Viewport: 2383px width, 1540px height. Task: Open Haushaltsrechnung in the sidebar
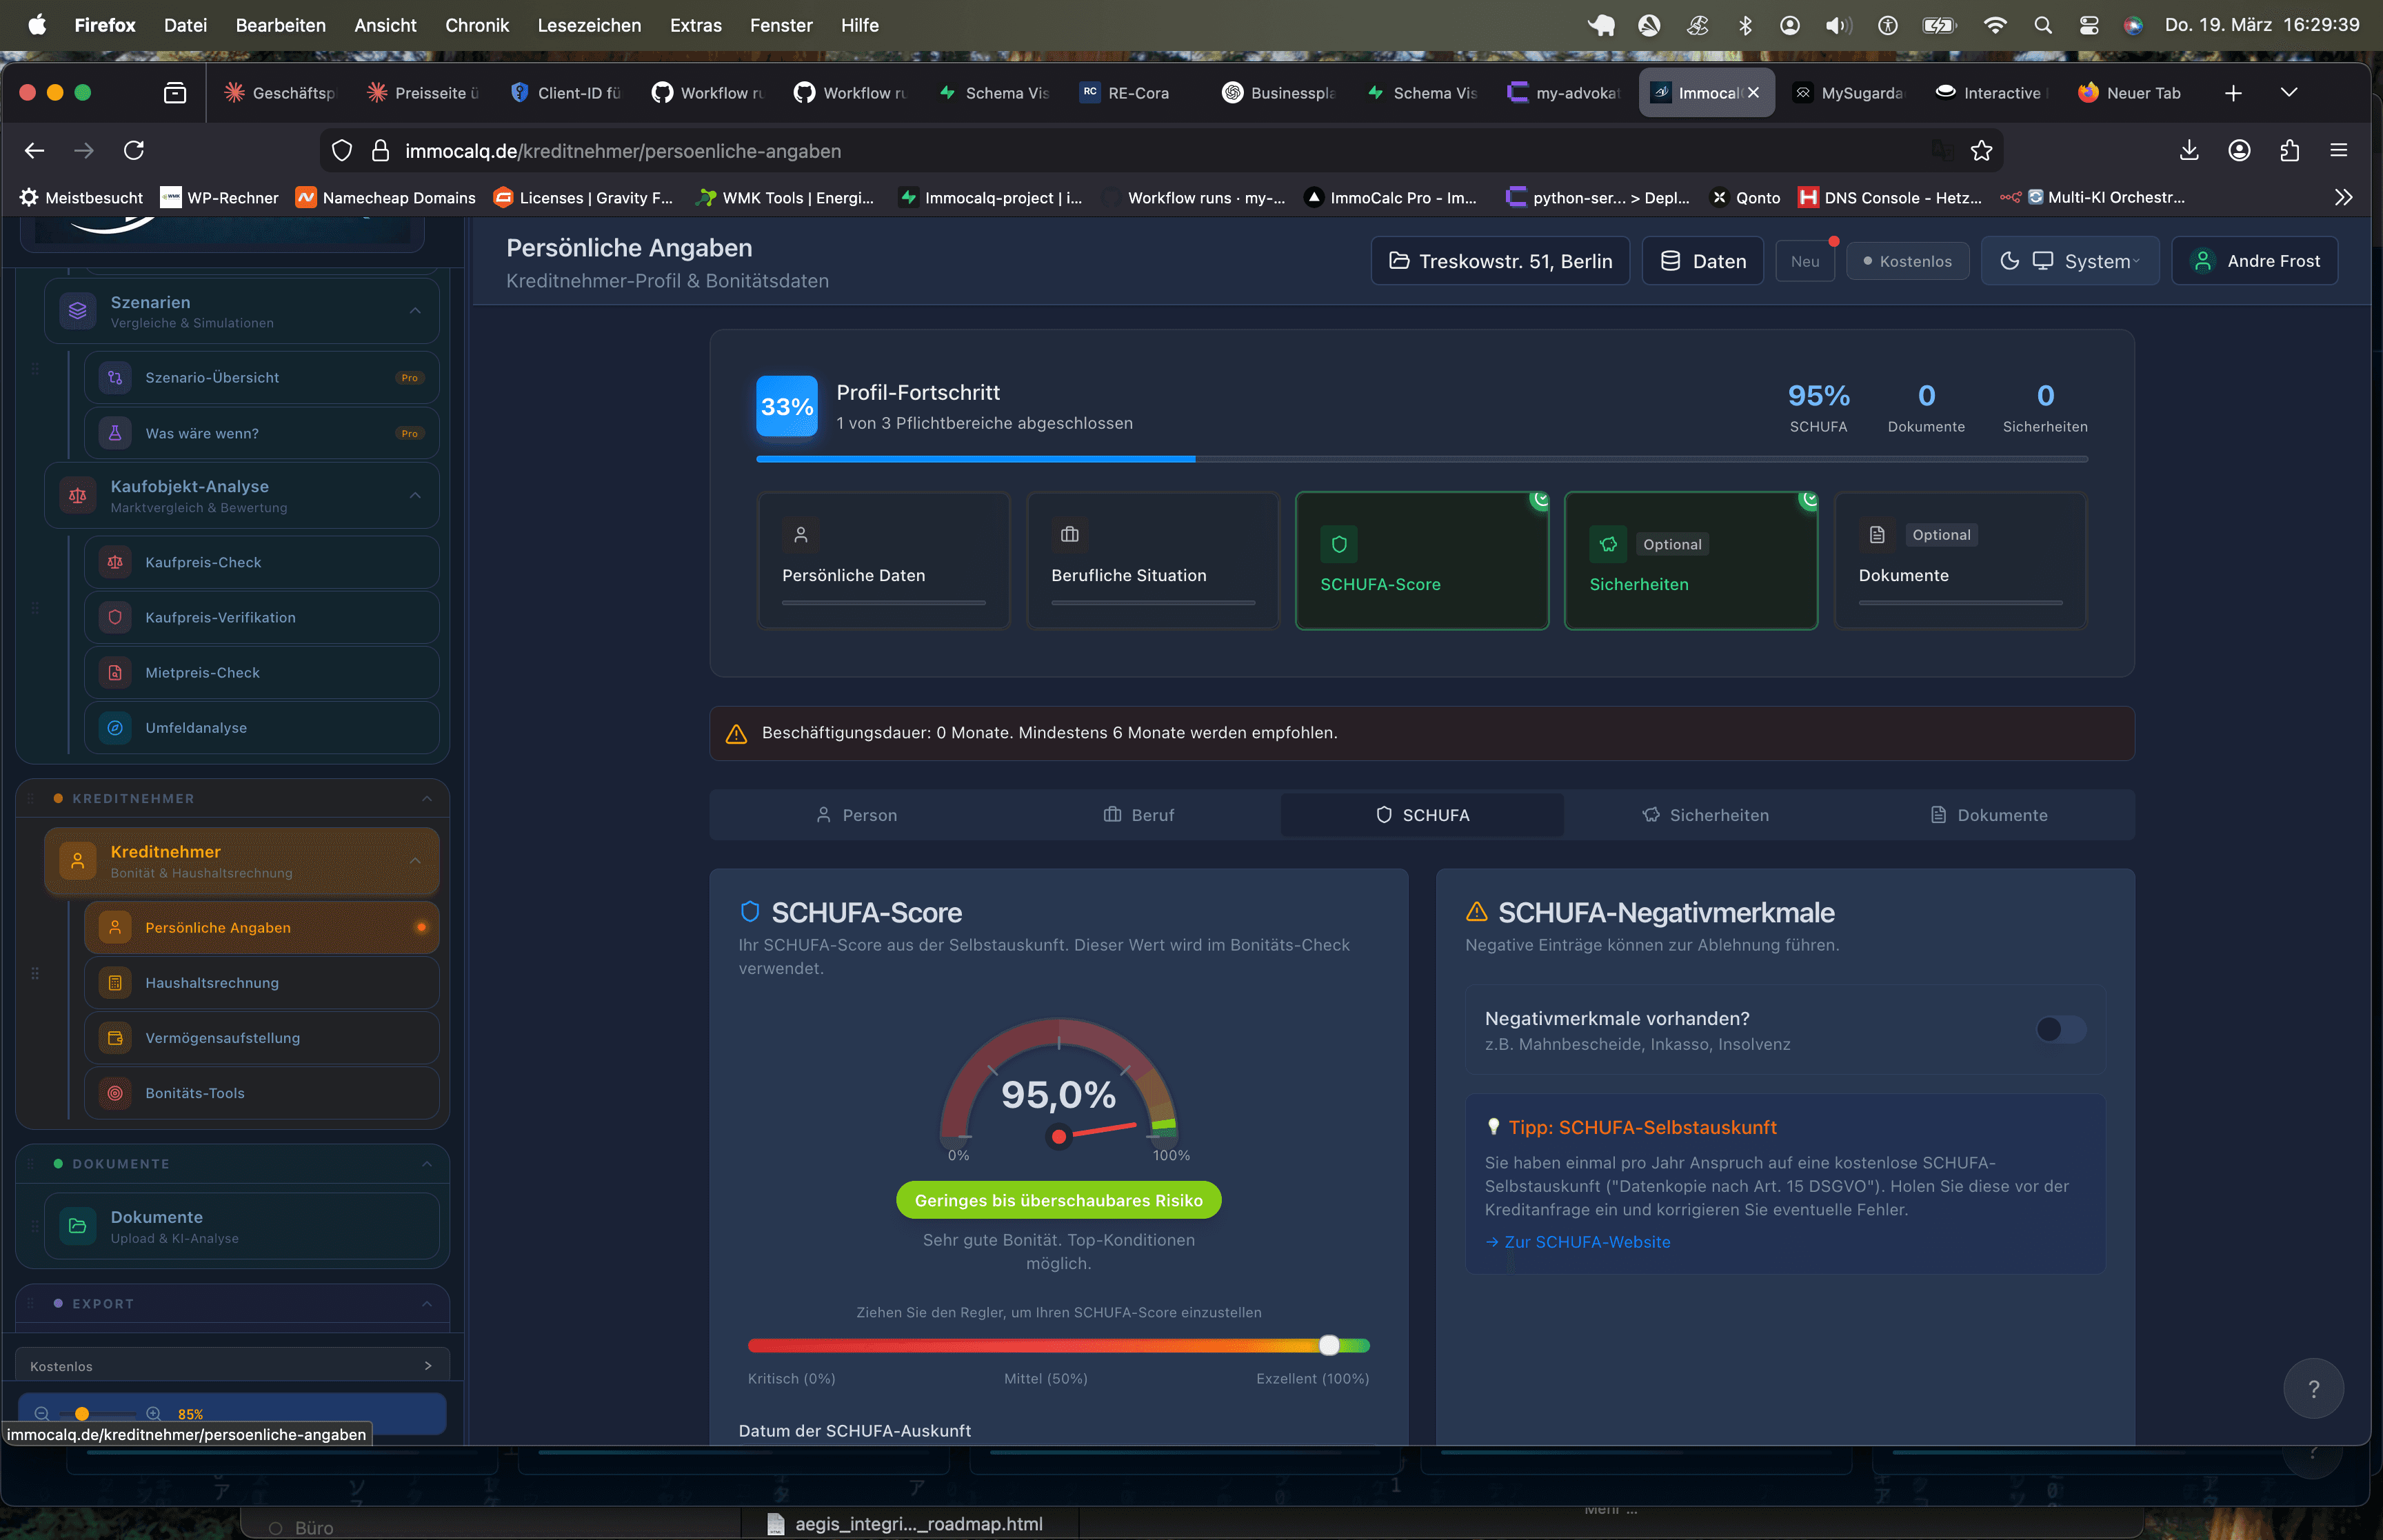point(262,982)
